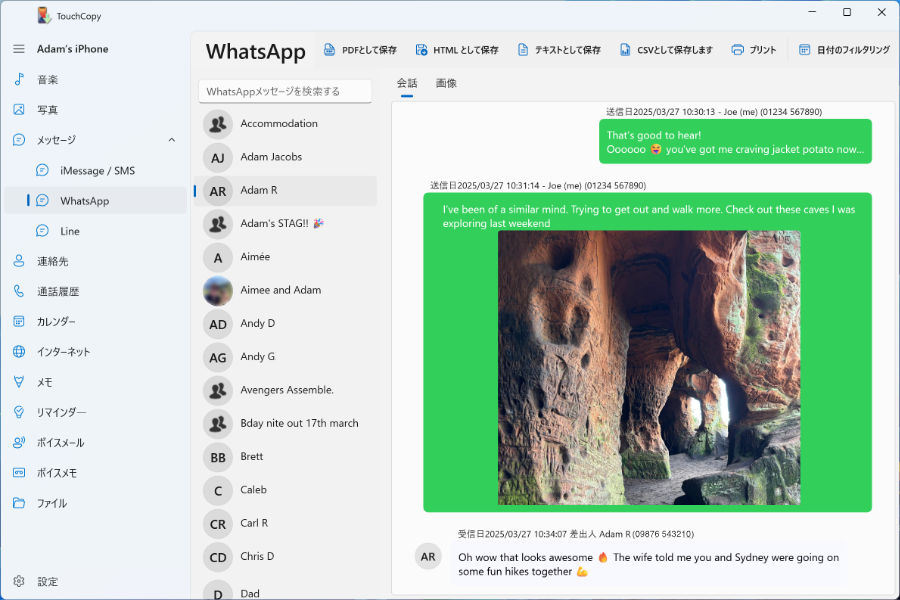Open Avengers Assemble. group chat

286,390
